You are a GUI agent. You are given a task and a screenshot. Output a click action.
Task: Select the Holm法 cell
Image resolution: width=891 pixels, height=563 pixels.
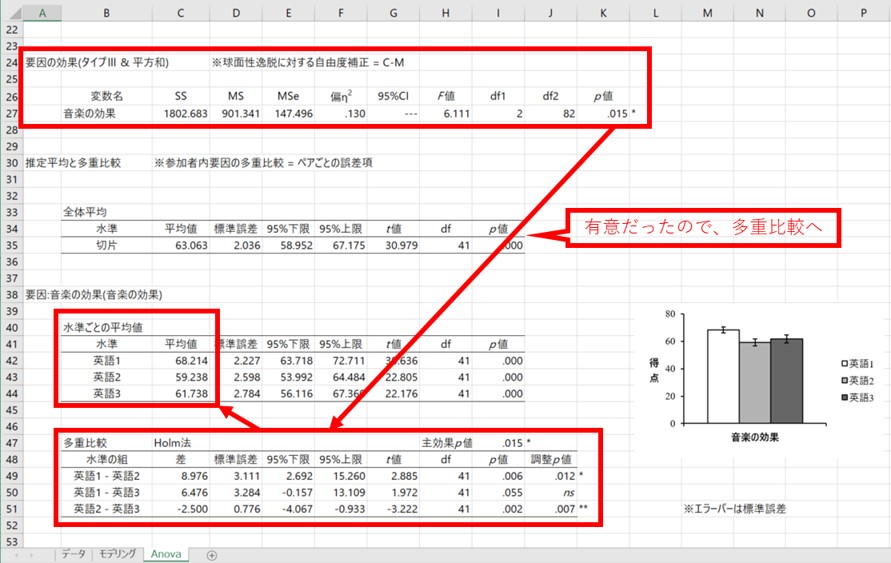pyautogui.click(x=172, y=441)
